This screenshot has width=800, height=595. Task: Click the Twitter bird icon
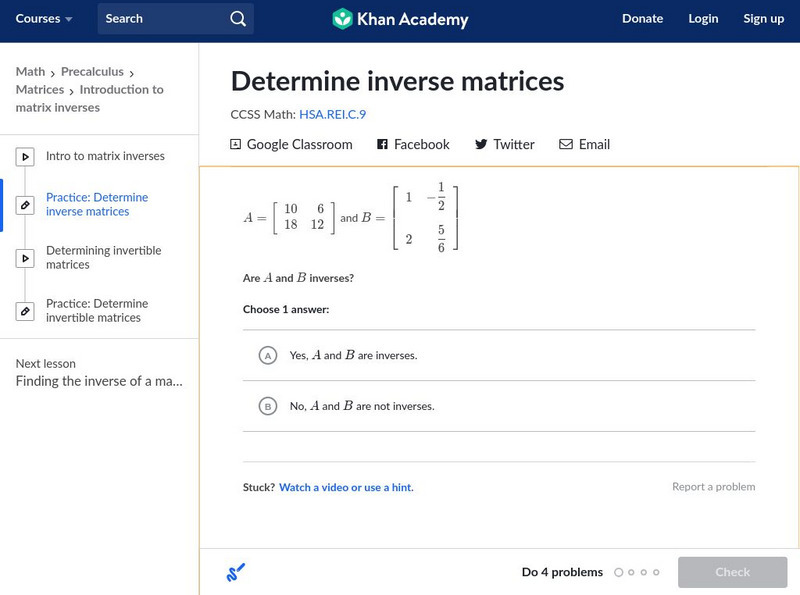coord(481,144)
